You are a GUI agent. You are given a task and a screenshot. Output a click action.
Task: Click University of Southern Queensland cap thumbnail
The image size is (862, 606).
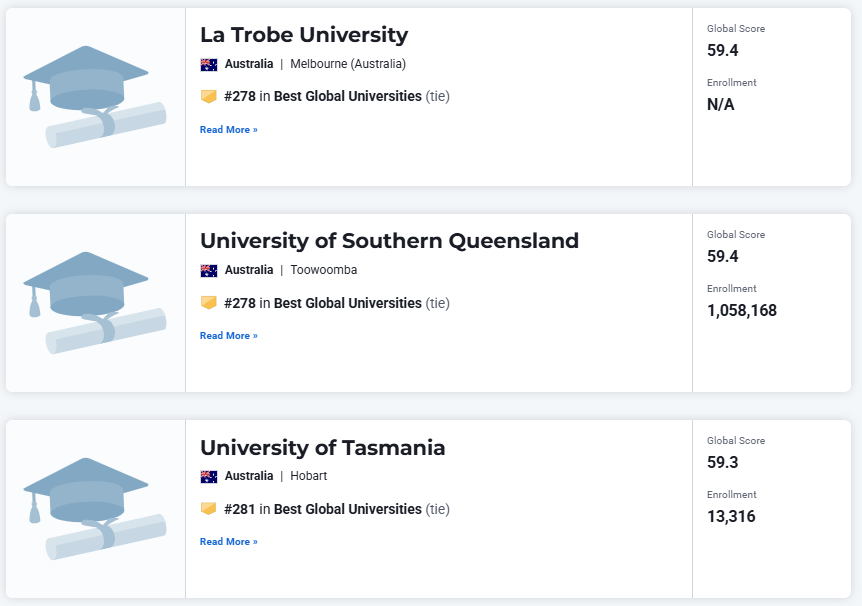95,303
